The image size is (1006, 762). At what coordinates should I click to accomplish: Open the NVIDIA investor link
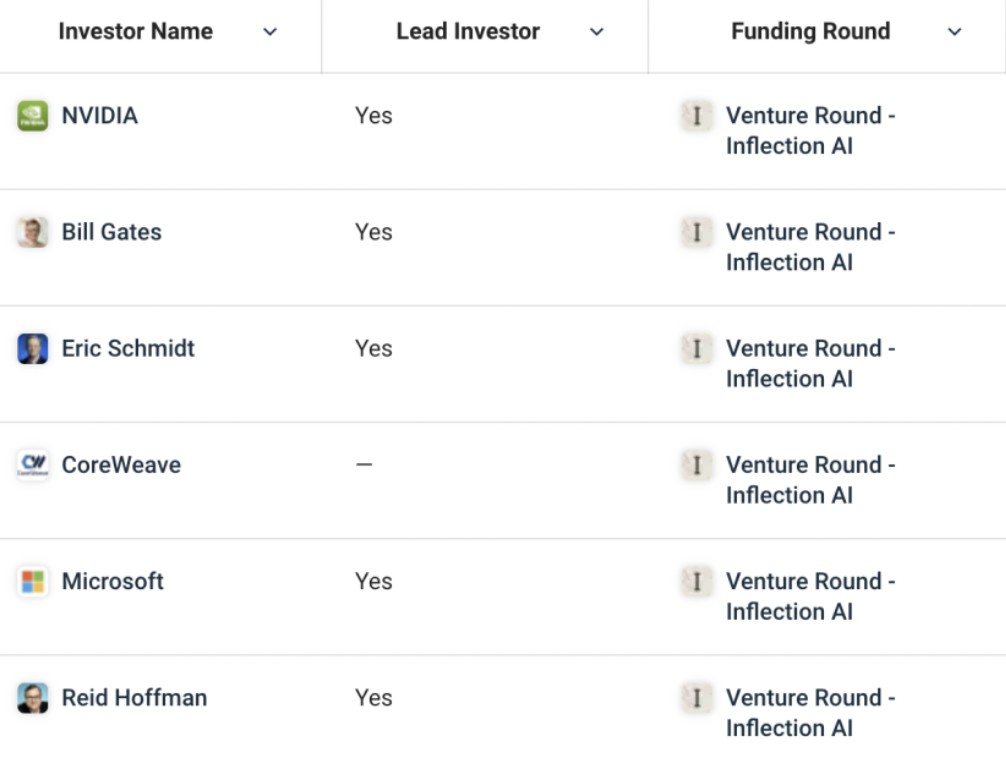[x=99, y=116]
